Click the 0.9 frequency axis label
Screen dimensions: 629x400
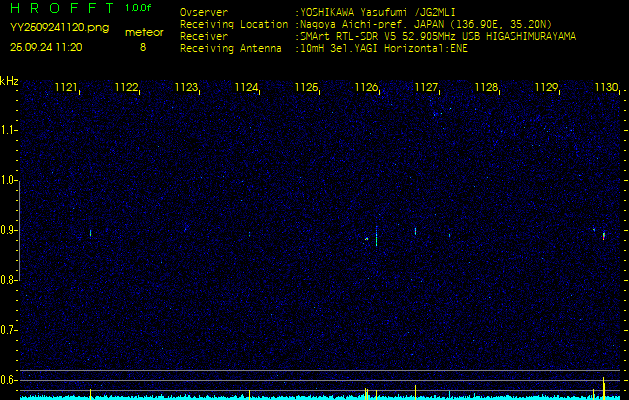point(8,230)
